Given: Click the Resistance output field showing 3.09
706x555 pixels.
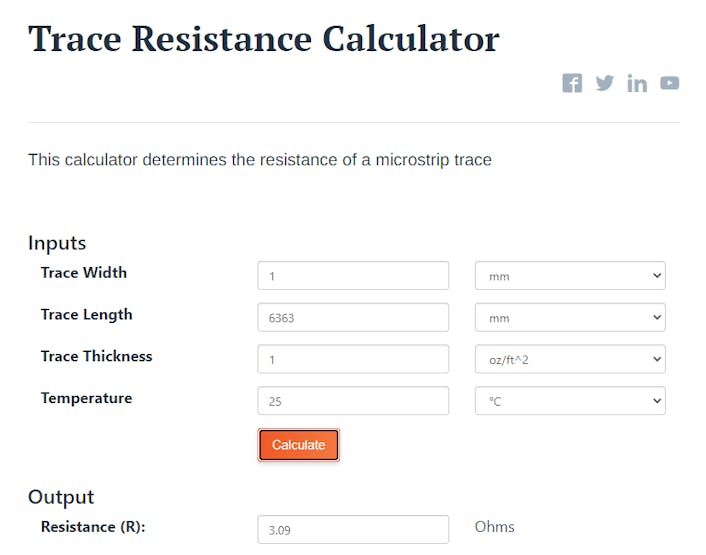Looking at the screenshot, I should (x=353, y=530).
